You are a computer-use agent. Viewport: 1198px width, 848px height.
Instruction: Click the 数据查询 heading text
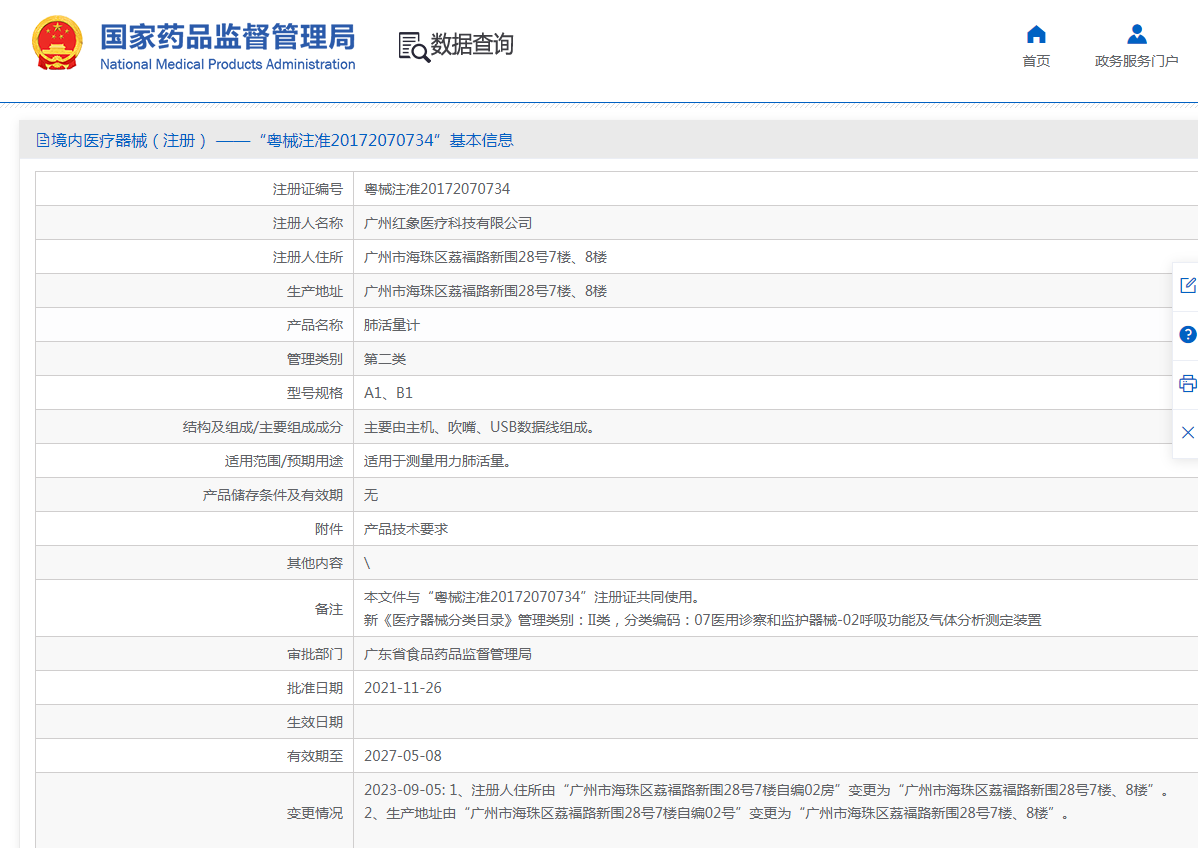tap(472, 44)
